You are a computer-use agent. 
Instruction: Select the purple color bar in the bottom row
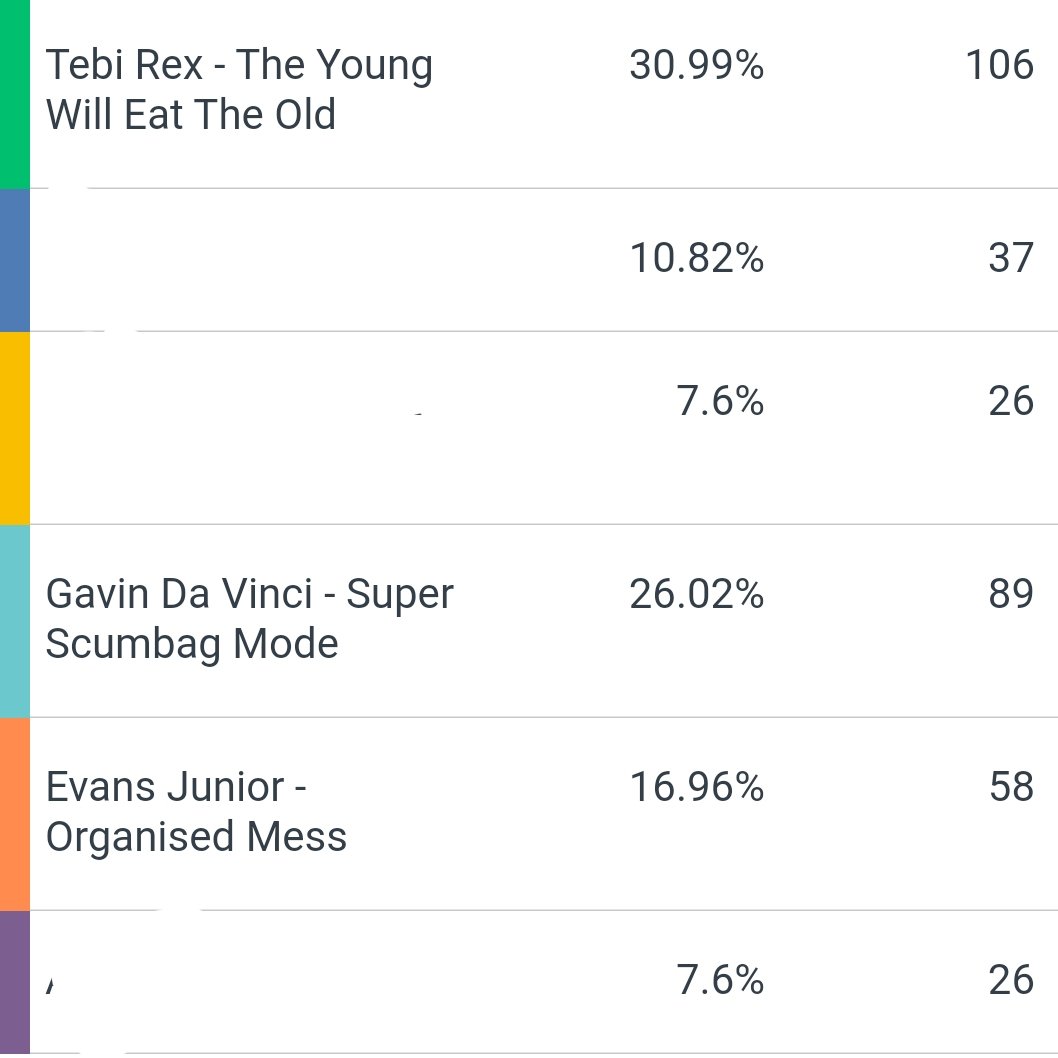coord(15,982)
